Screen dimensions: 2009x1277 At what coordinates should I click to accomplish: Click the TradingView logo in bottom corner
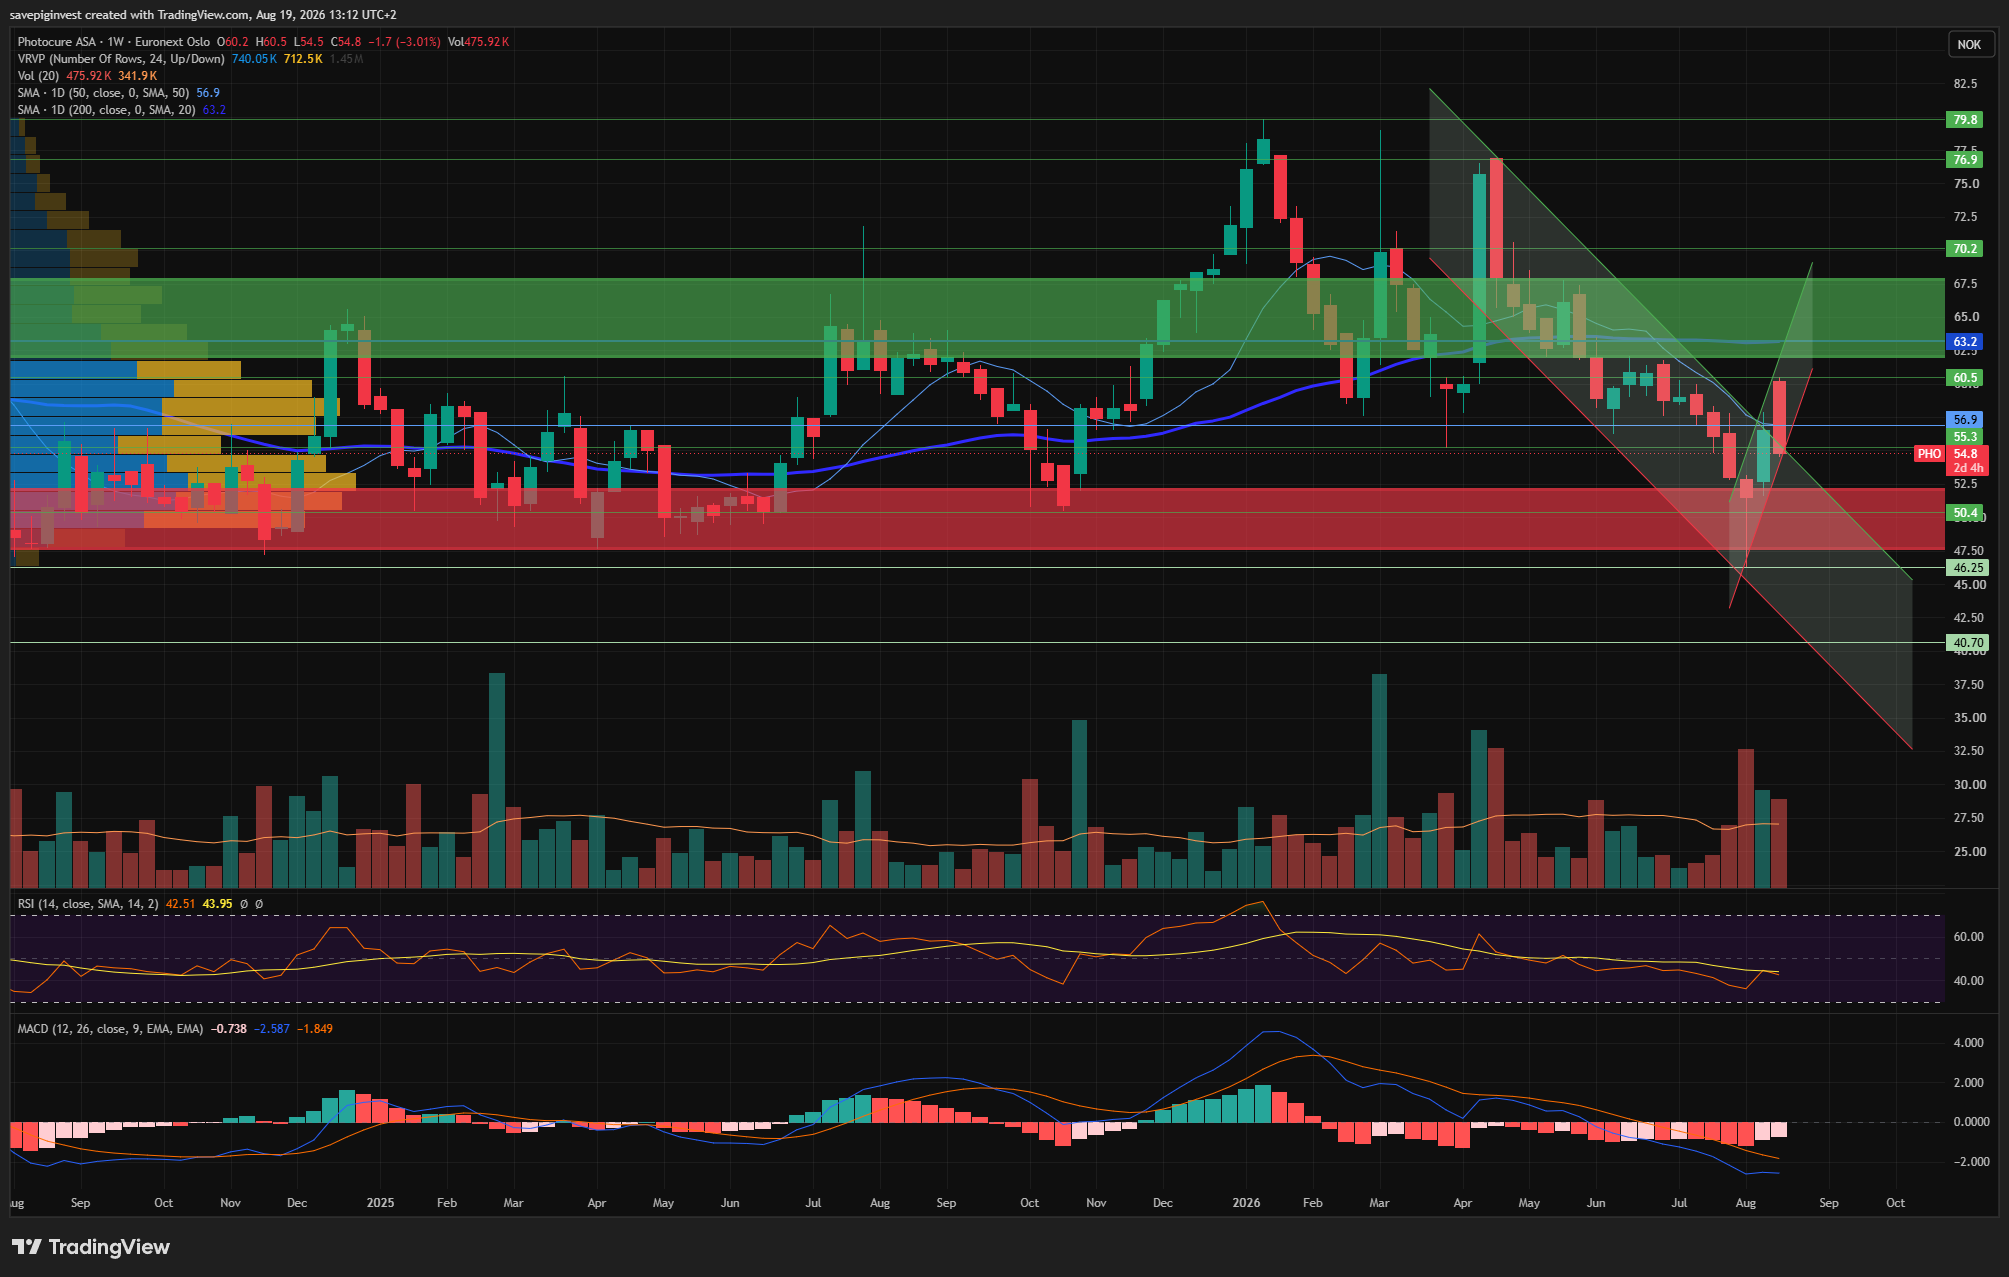pyautogui.click(x=91, y=1246)
